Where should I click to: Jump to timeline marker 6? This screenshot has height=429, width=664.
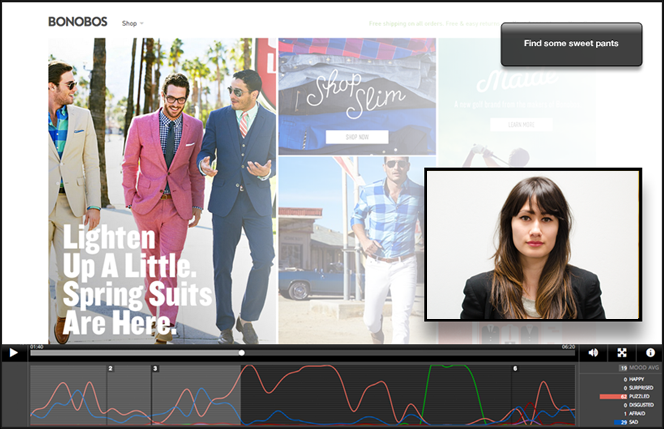515,368
